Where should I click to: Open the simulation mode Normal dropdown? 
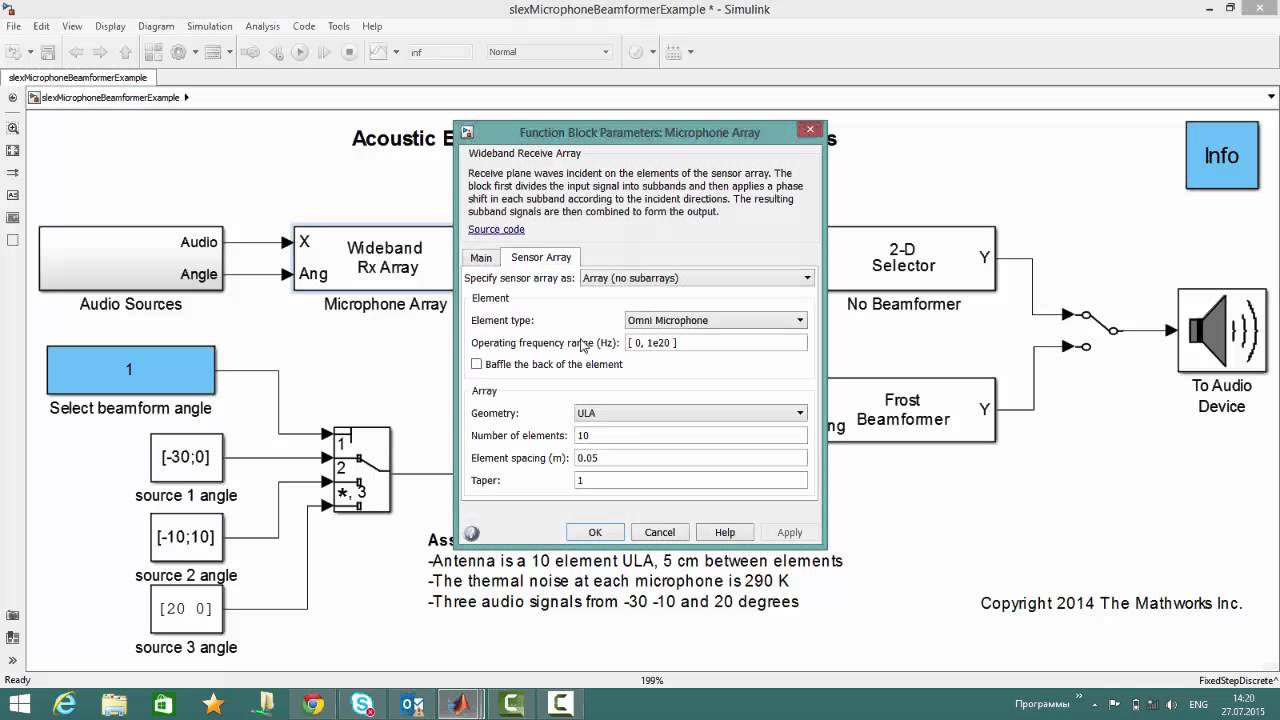tap(548, 52)
